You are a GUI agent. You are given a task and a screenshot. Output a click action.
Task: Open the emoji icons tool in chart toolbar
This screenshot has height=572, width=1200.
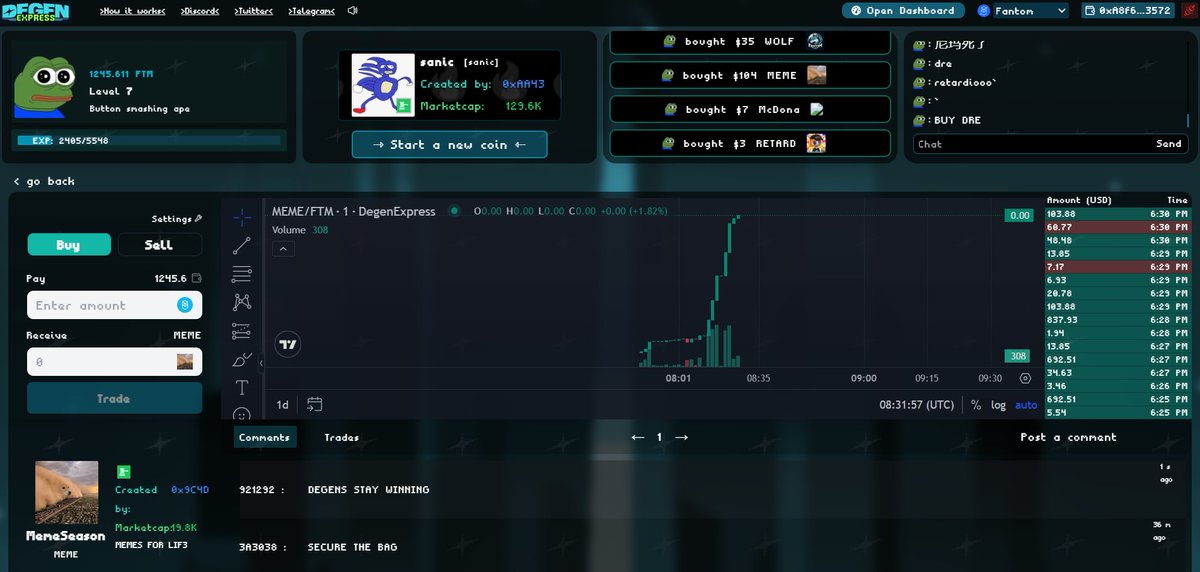click(241, 413)
